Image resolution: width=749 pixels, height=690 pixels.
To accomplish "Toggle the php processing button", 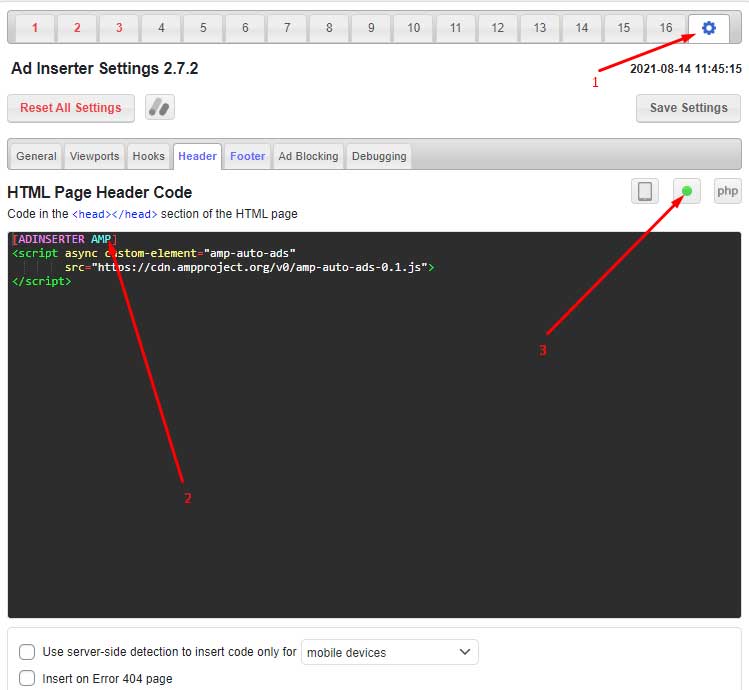I will [728, 191].
